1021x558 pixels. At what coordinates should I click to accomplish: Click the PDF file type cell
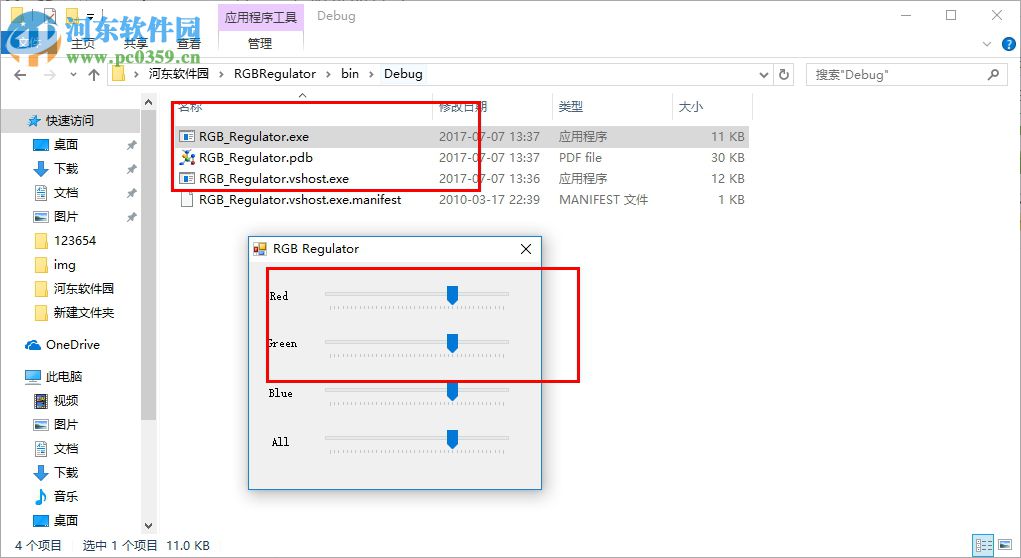[580, 158]
